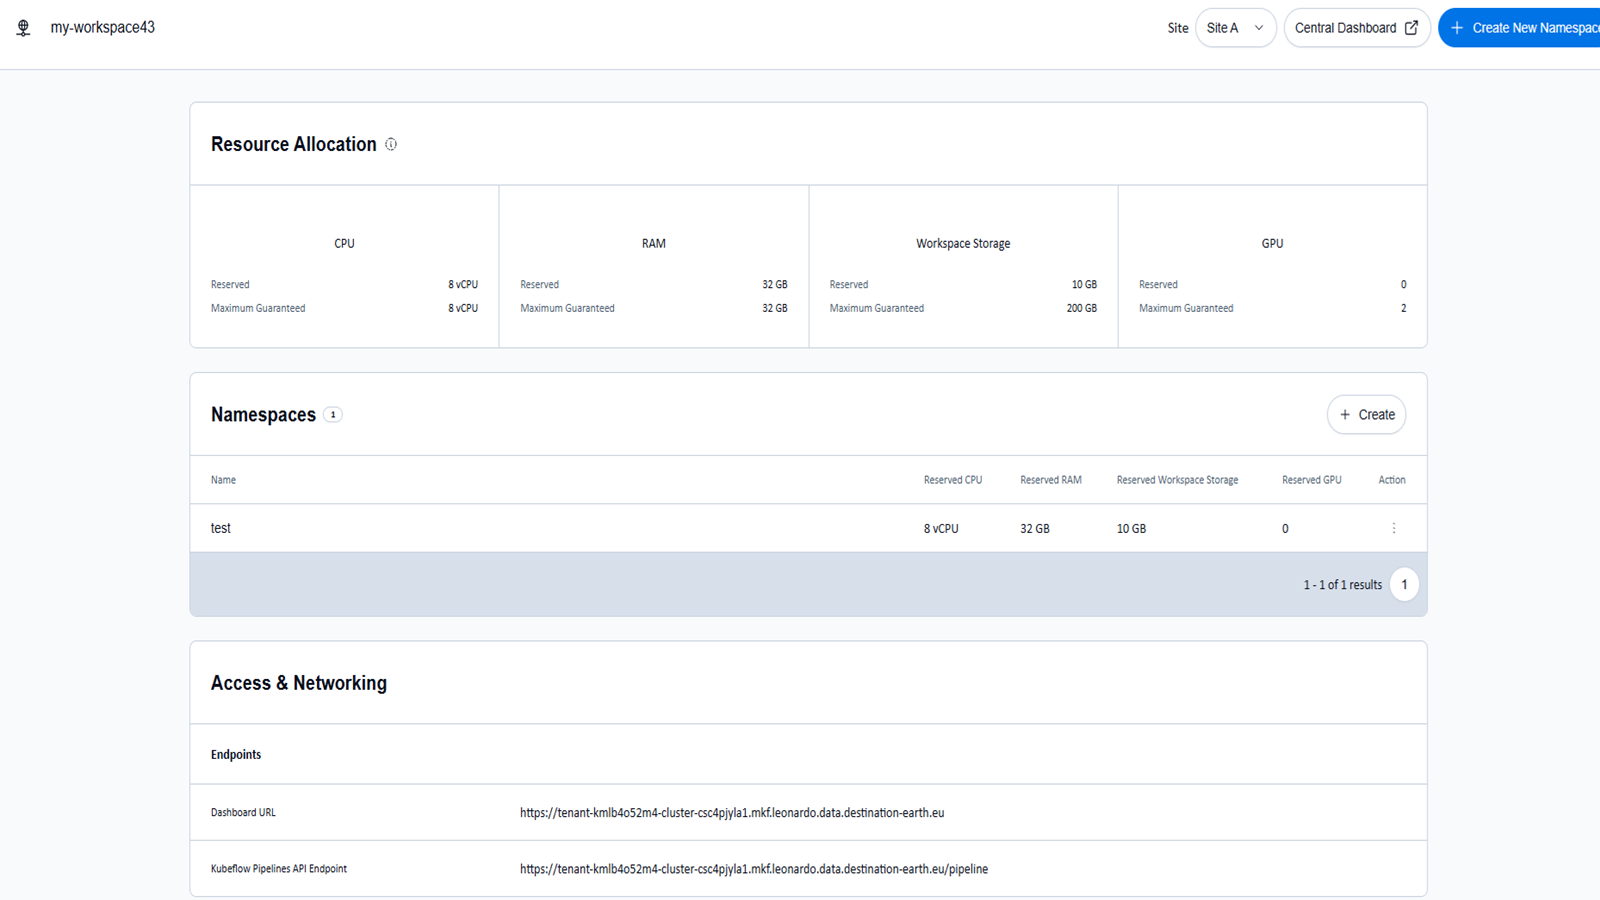Image resolution: width=1600 pixels, height=900 pixels.
Task: Click the plus icon in the Create button
Action: pos(1345,415)
